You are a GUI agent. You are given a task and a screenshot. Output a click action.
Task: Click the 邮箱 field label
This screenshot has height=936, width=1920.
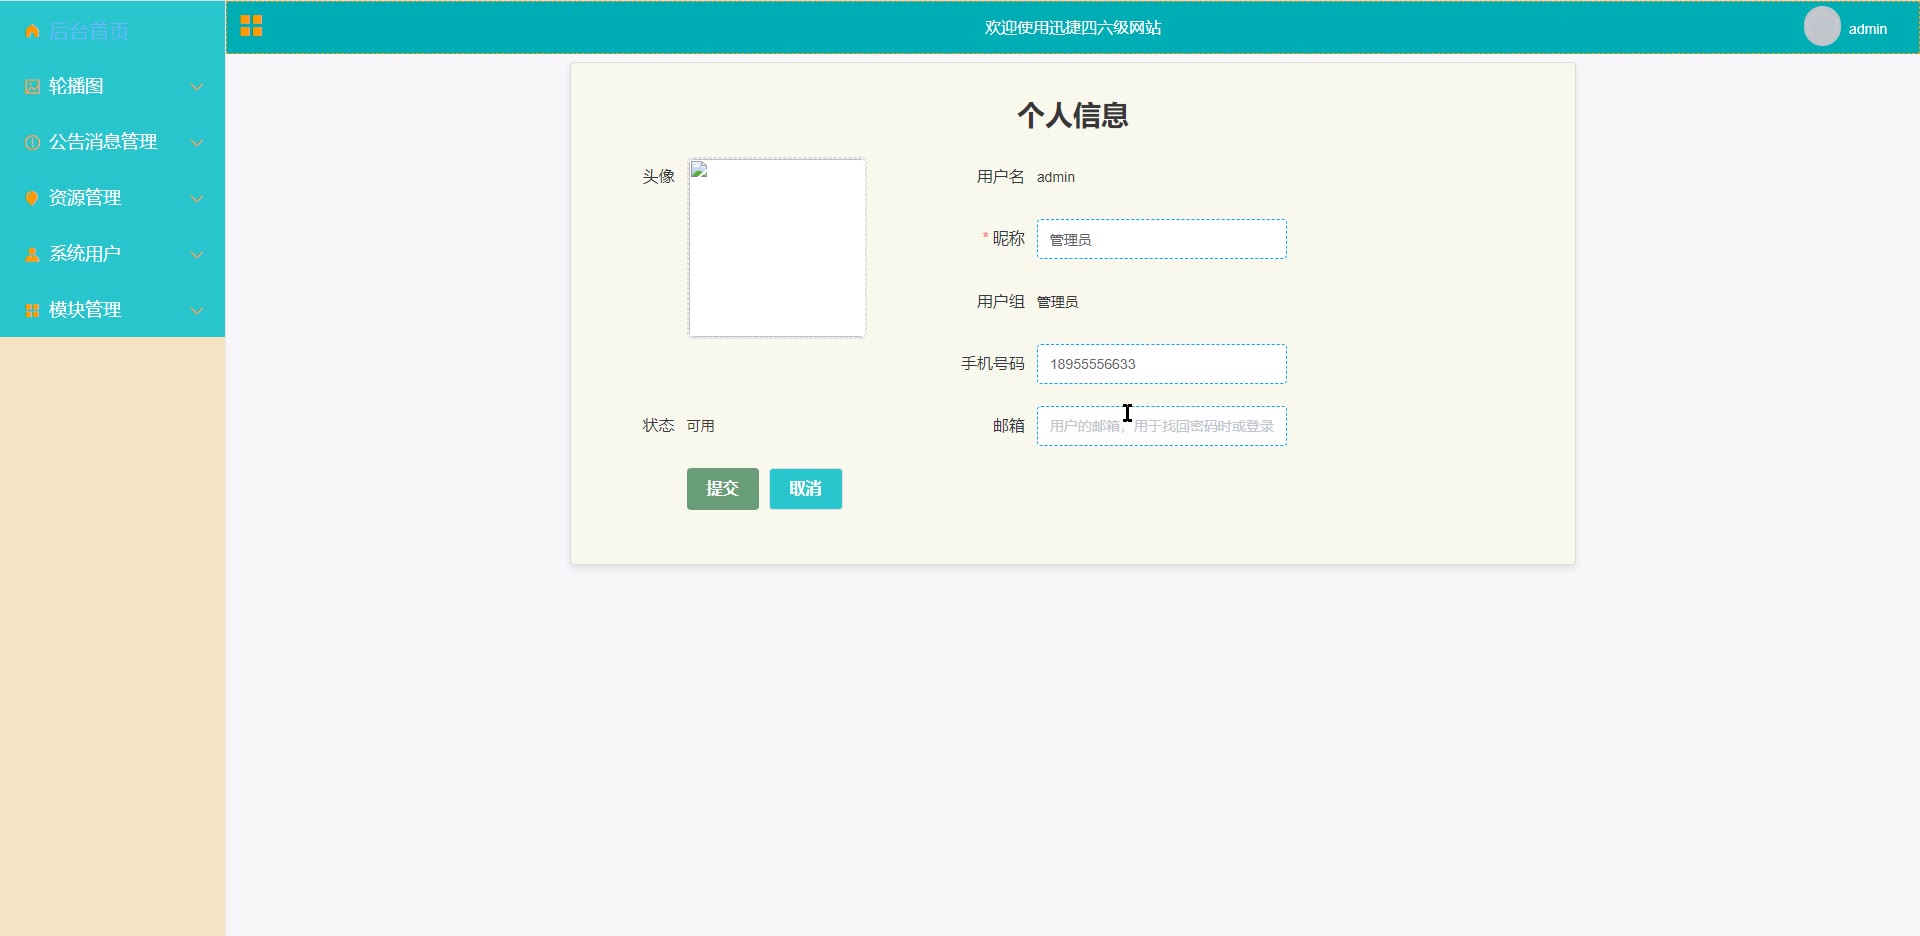pos(1008,426)
